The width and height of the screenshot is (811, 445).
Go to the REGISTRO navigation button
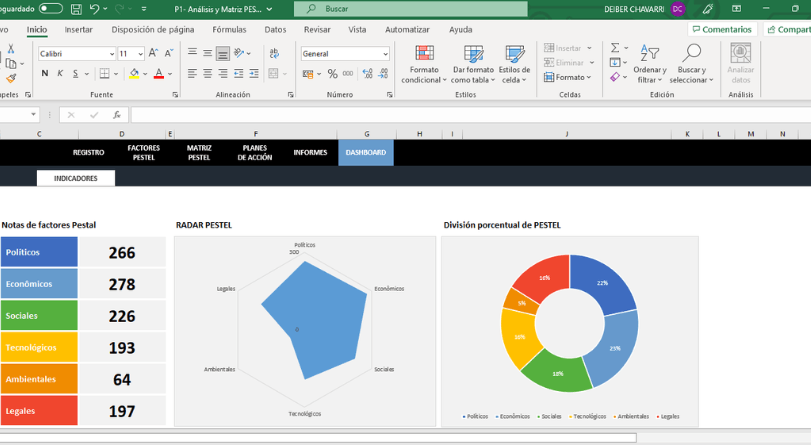coord(88,153)
